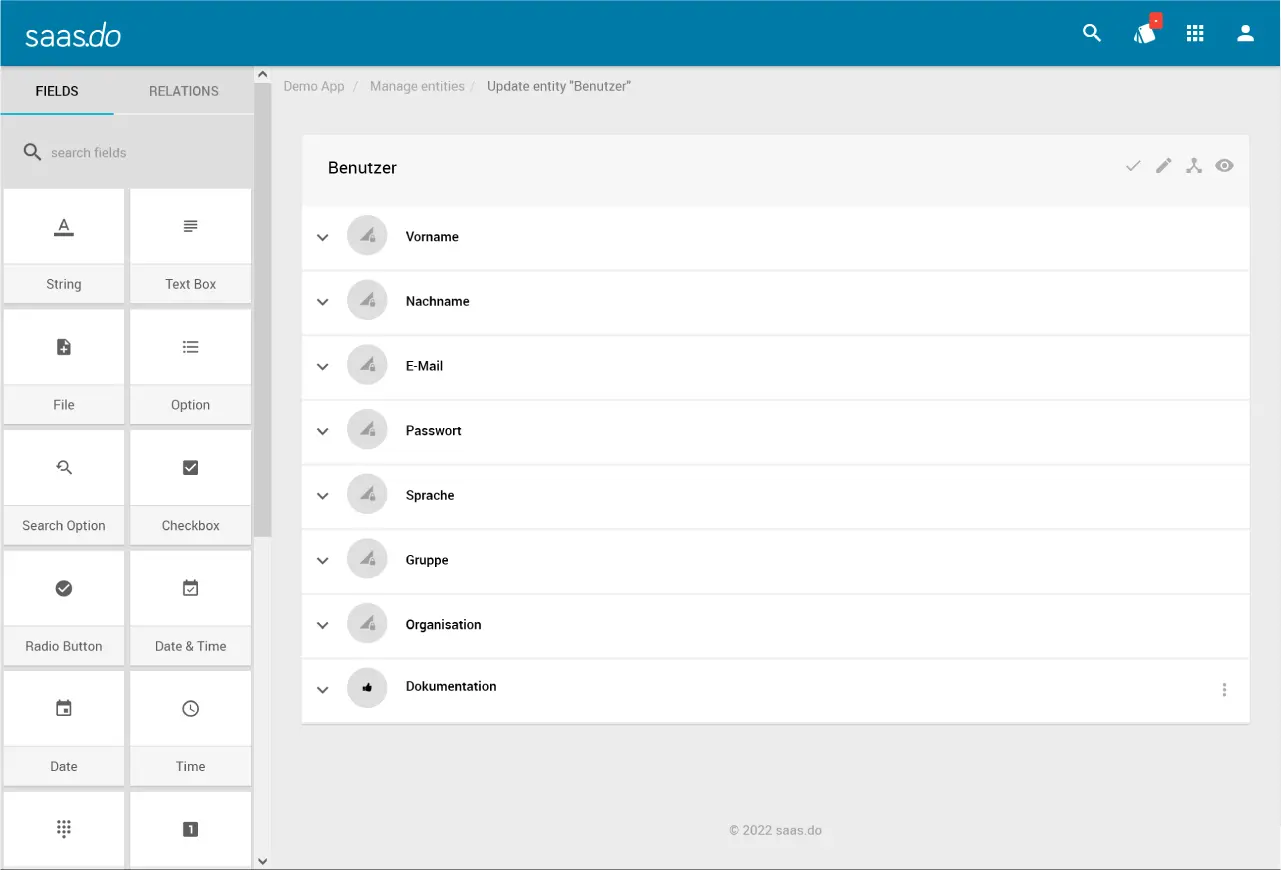The image size is (1281, 870).
Task: Expand the Organisation field chevron
Action: click(323, 626)
